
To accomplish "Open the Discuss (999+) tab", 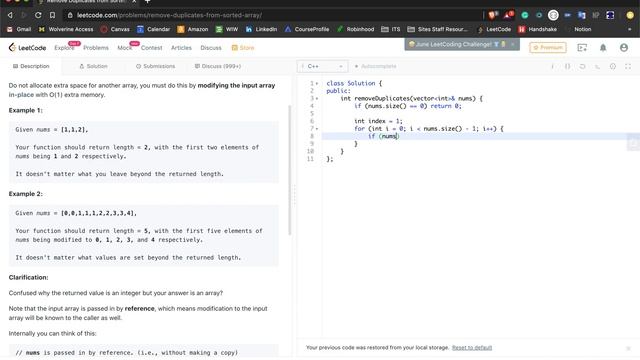I will click(218, 66).
